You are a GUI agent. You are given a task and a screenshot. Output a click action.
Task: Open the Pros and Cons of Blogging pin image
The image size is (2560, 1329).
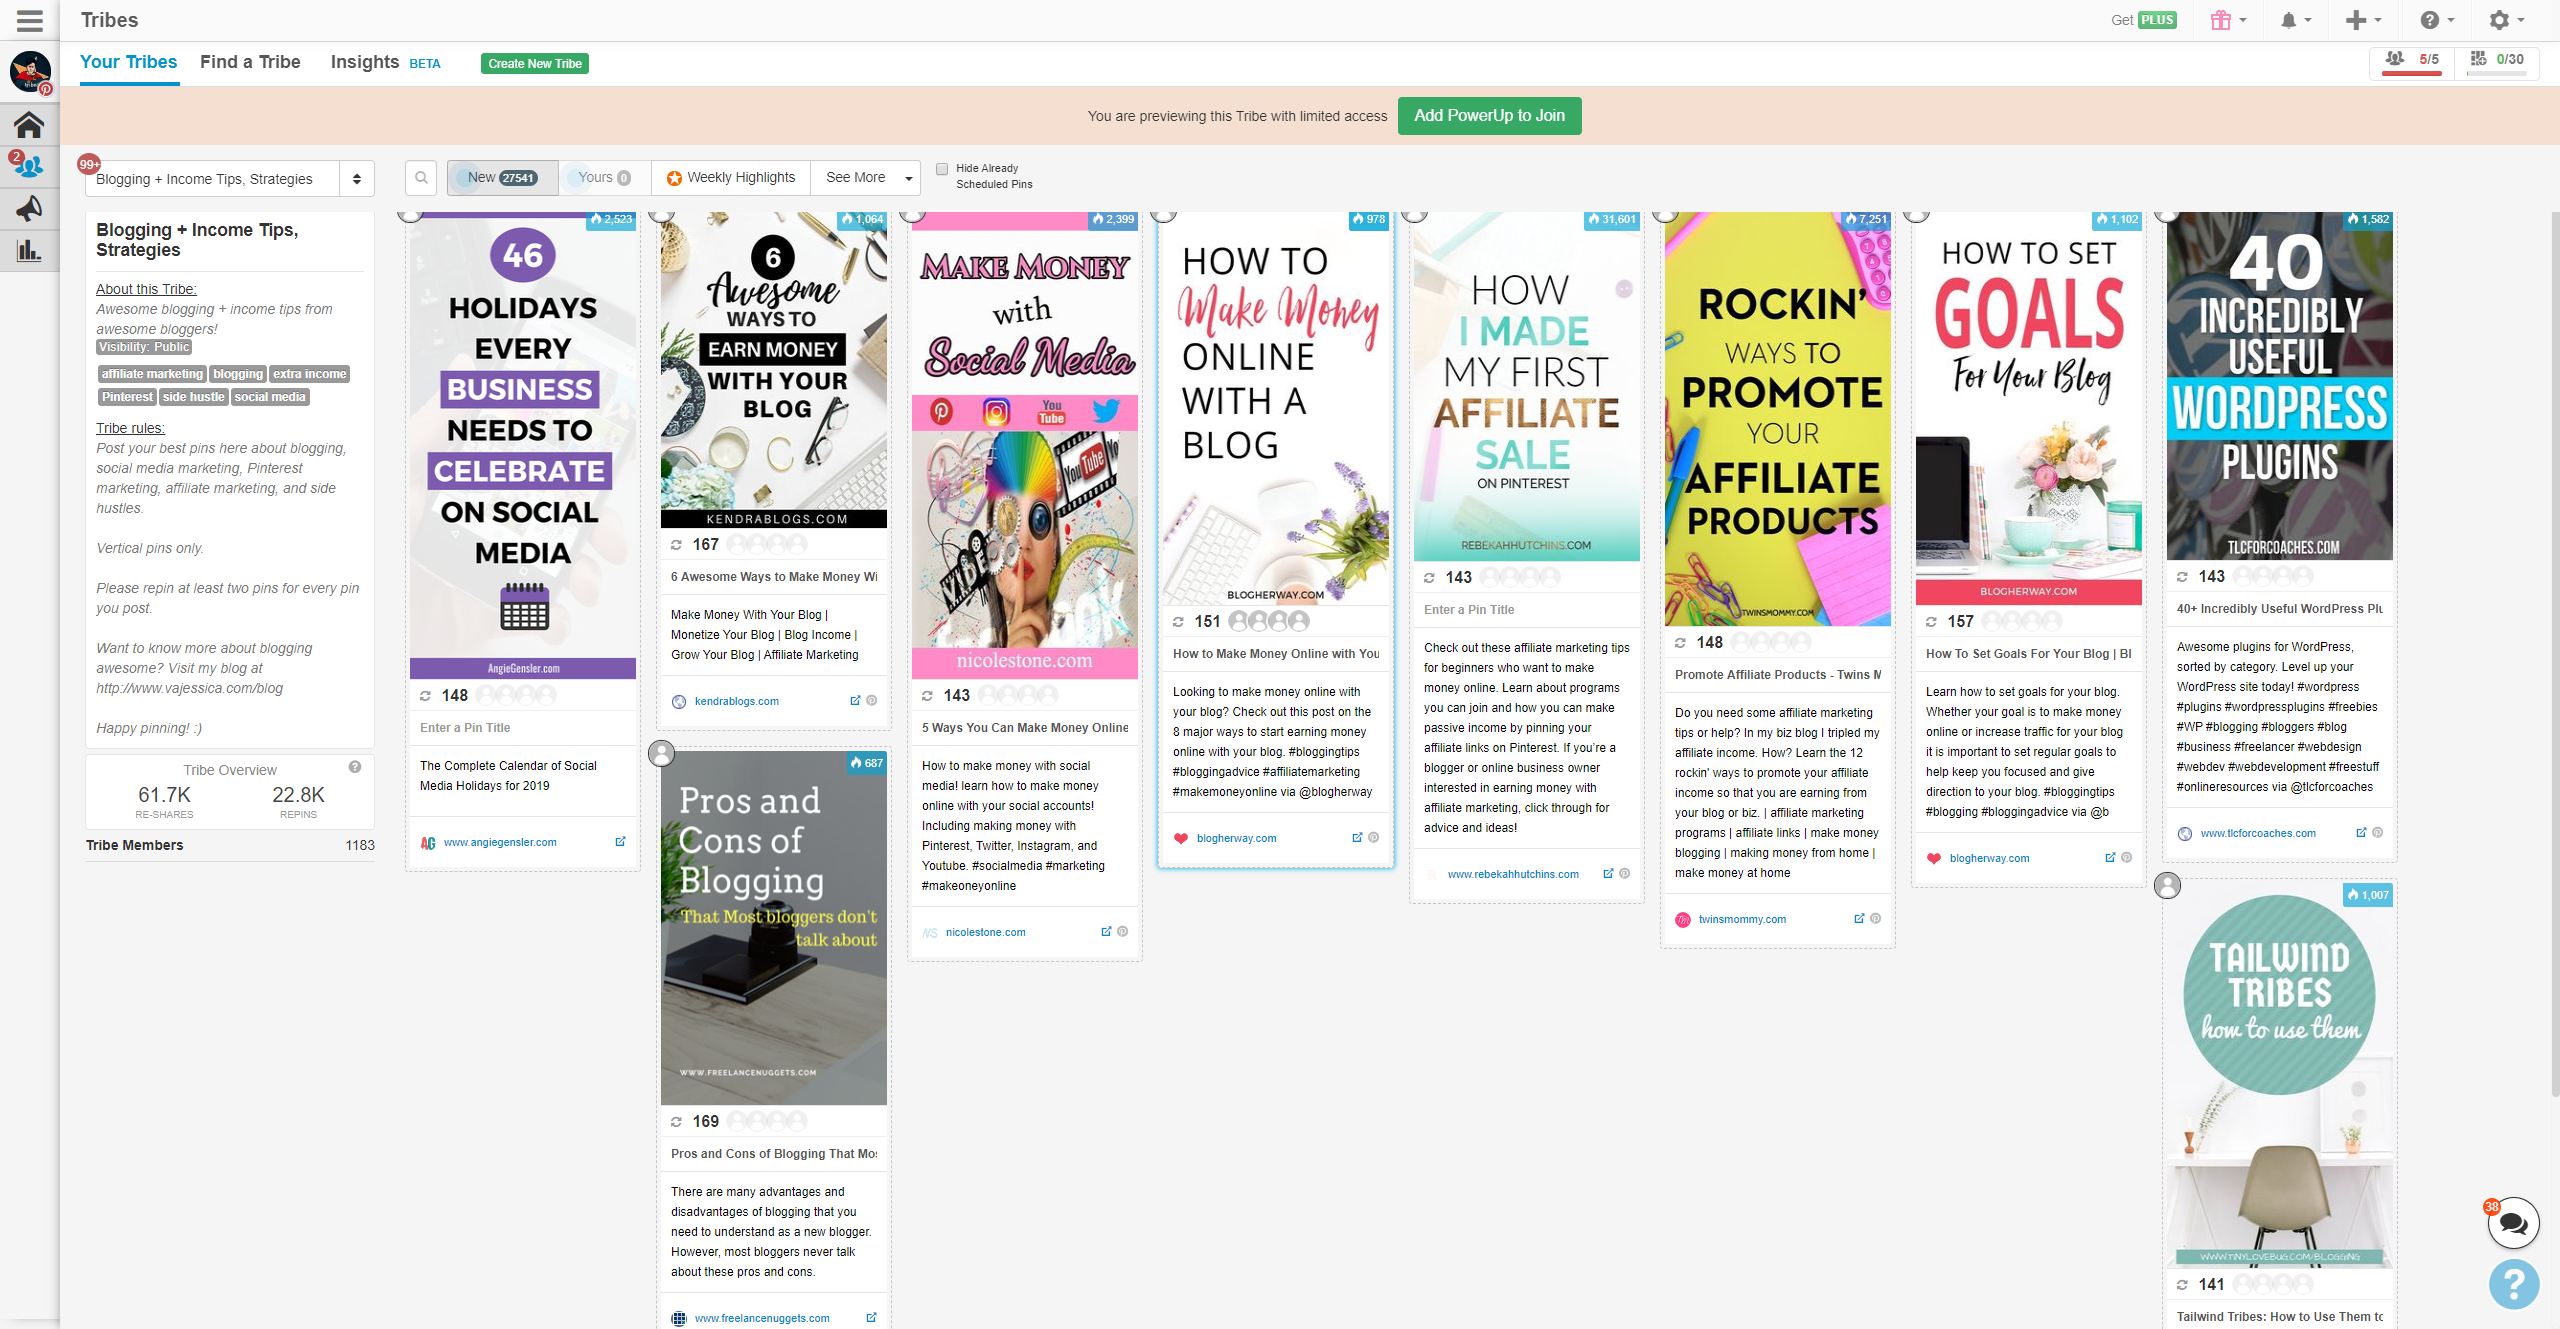[773, 930]
